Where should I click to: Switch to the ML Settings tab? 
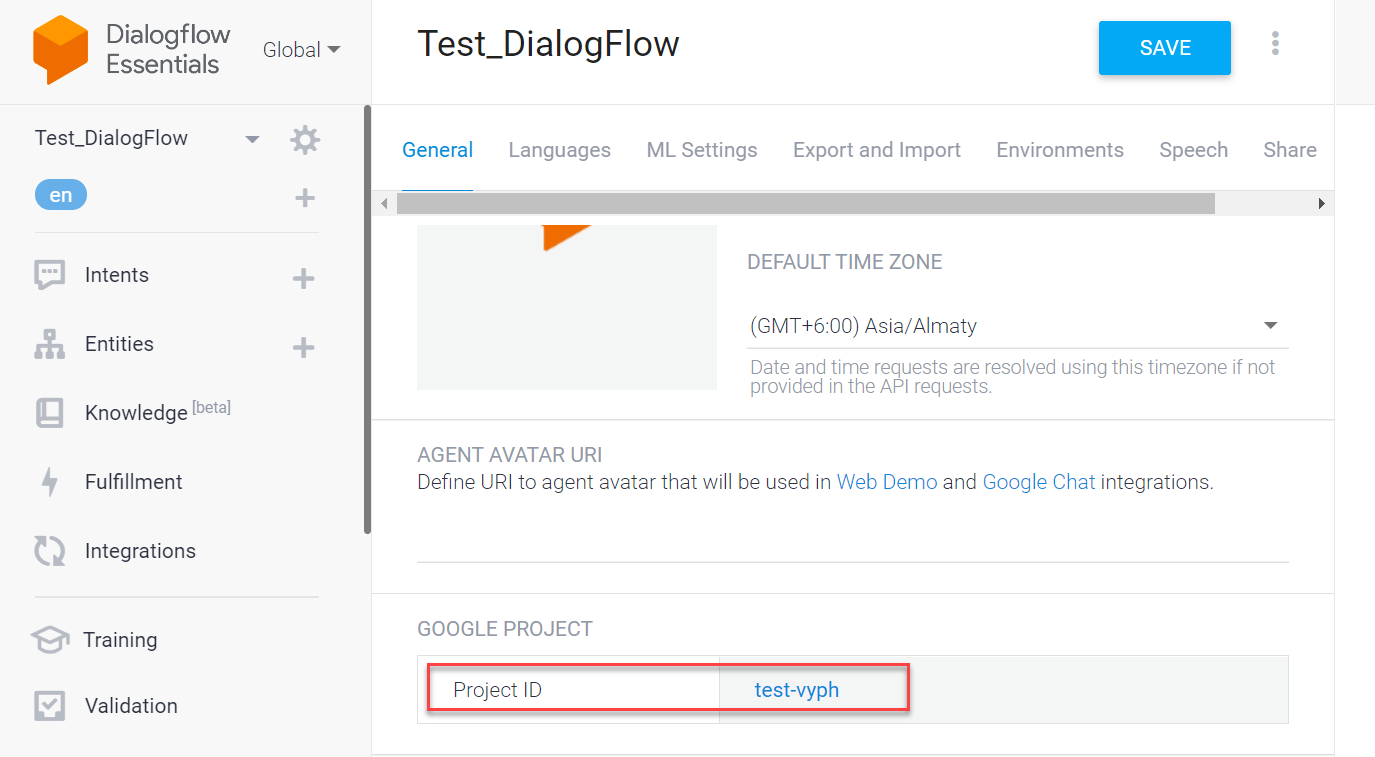click(701, 150)
